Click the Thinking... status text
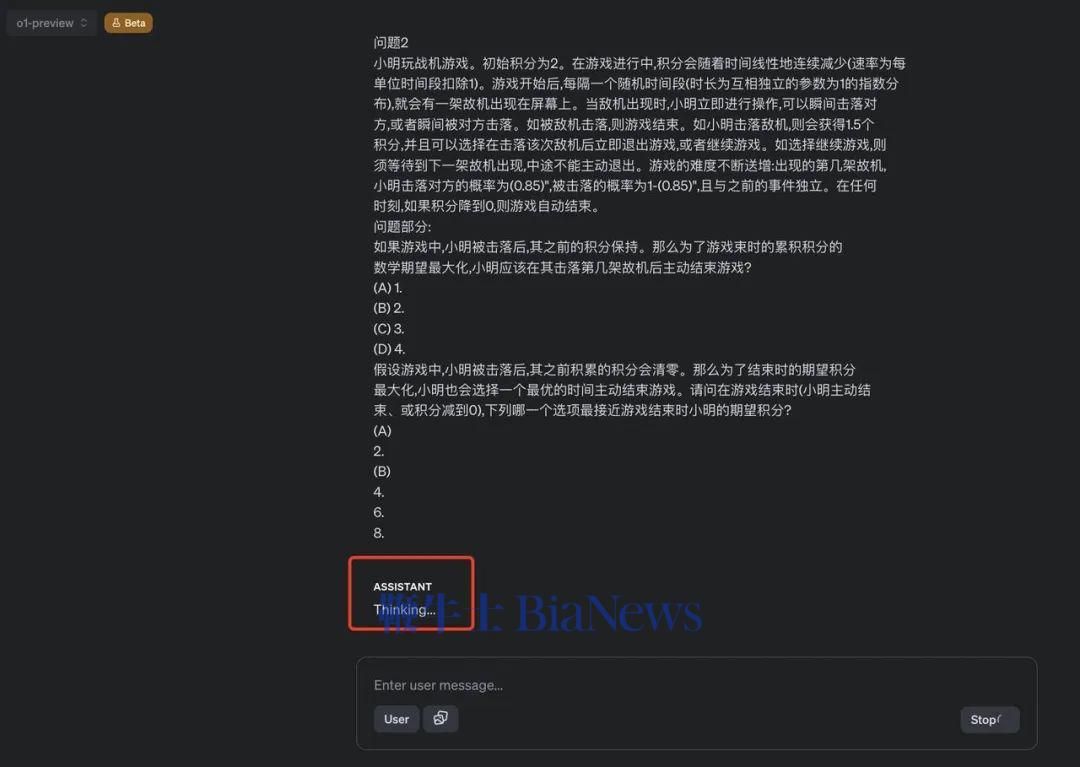1080x767 pixels. click(x=404, y=610)
